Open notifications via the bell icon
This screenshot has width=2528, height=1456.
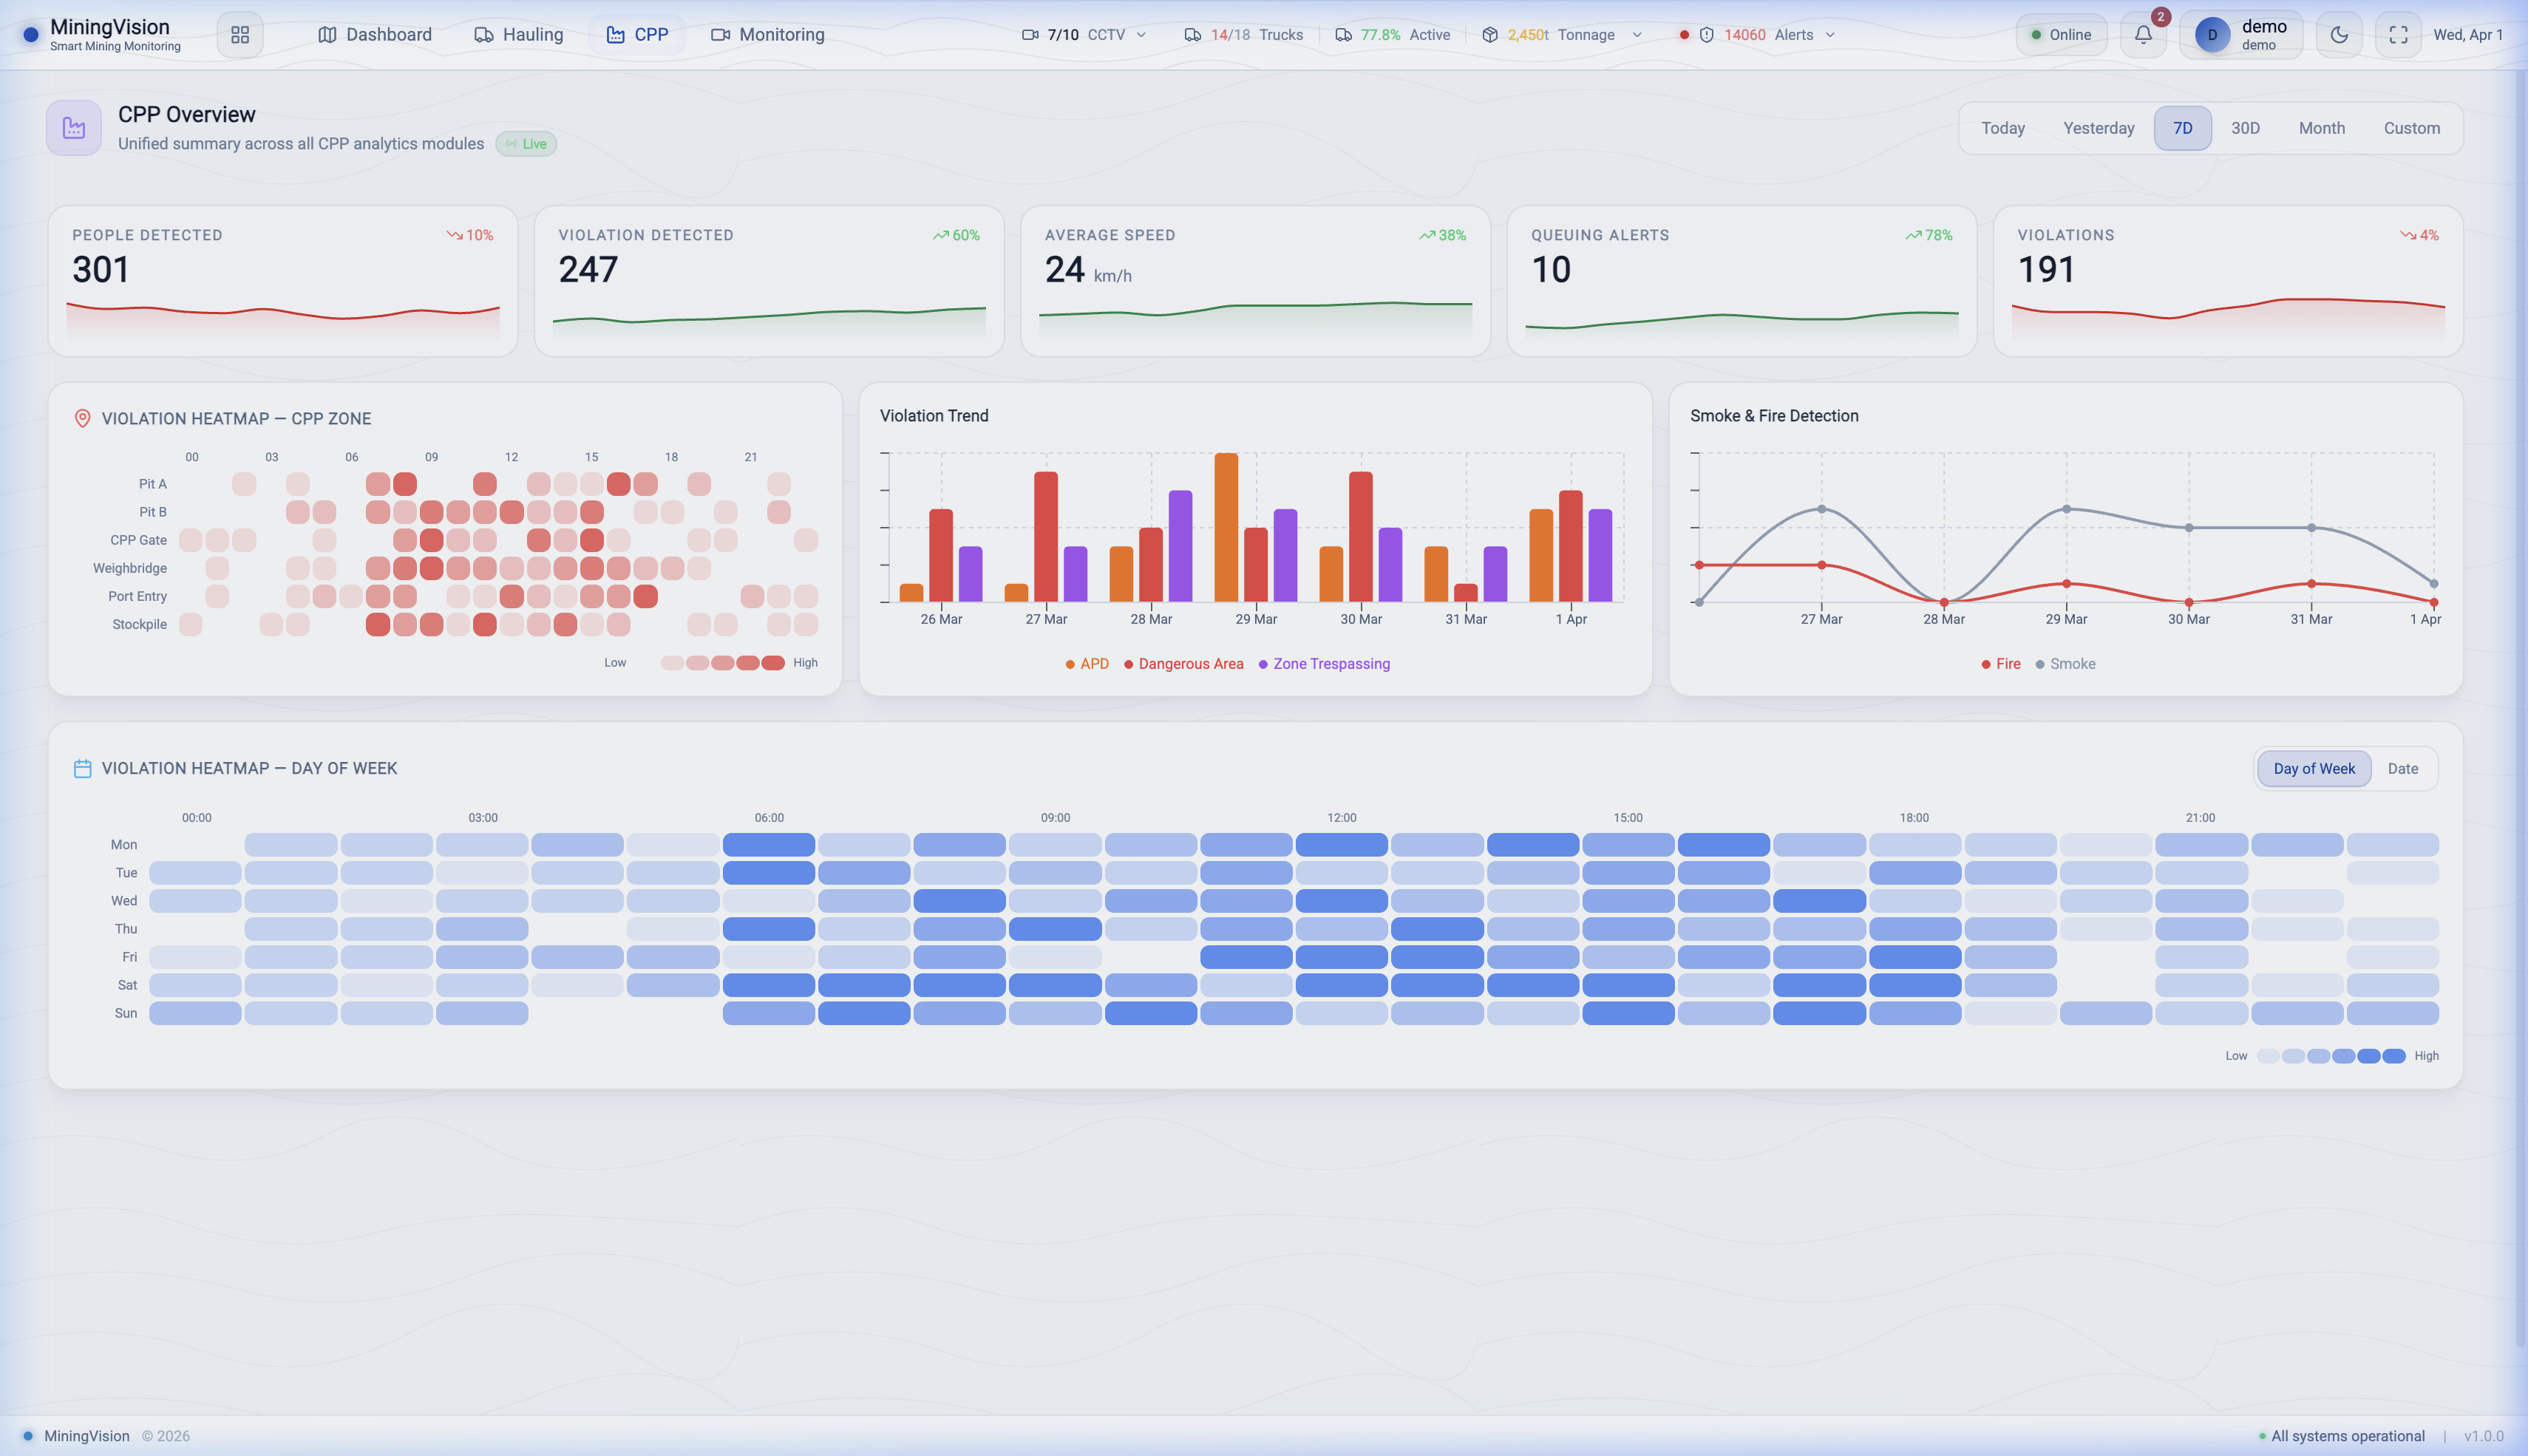tap(2142, 35)
